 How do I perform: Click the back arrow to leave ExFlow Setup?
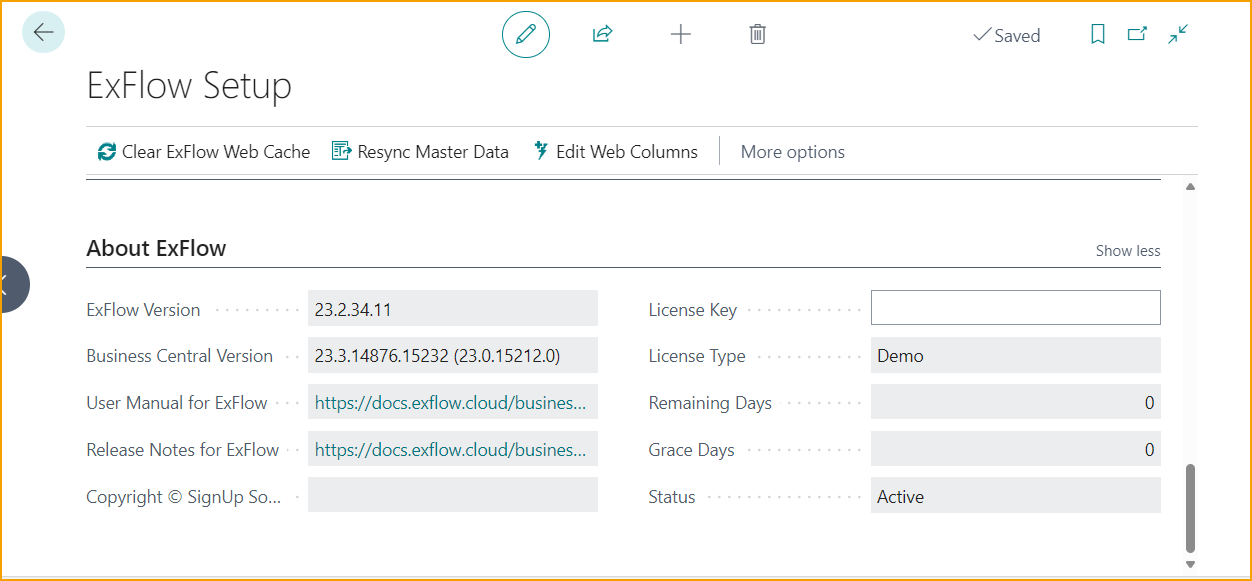pyautogui.click(x=42, y=32)
